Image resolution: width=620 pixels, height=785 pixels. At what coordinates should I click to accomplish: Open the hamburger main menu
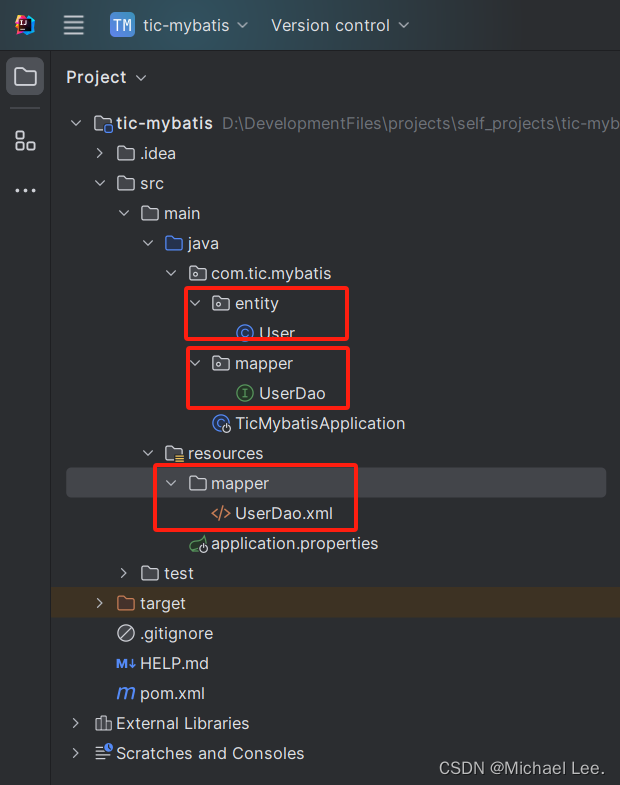[74, 25]
